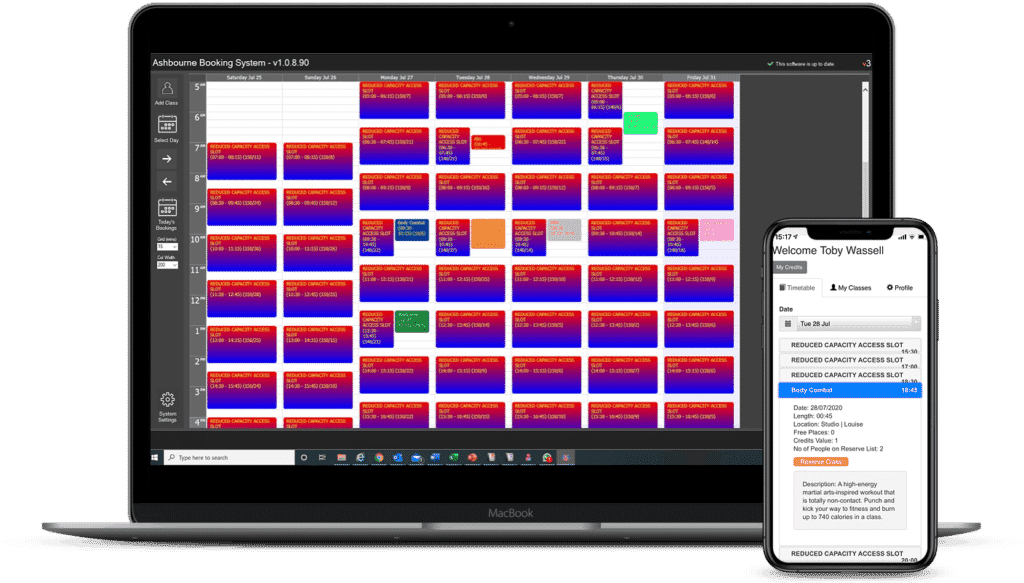Click the Type here to search box
This screenshot has height=583, width=1024.
228,457
